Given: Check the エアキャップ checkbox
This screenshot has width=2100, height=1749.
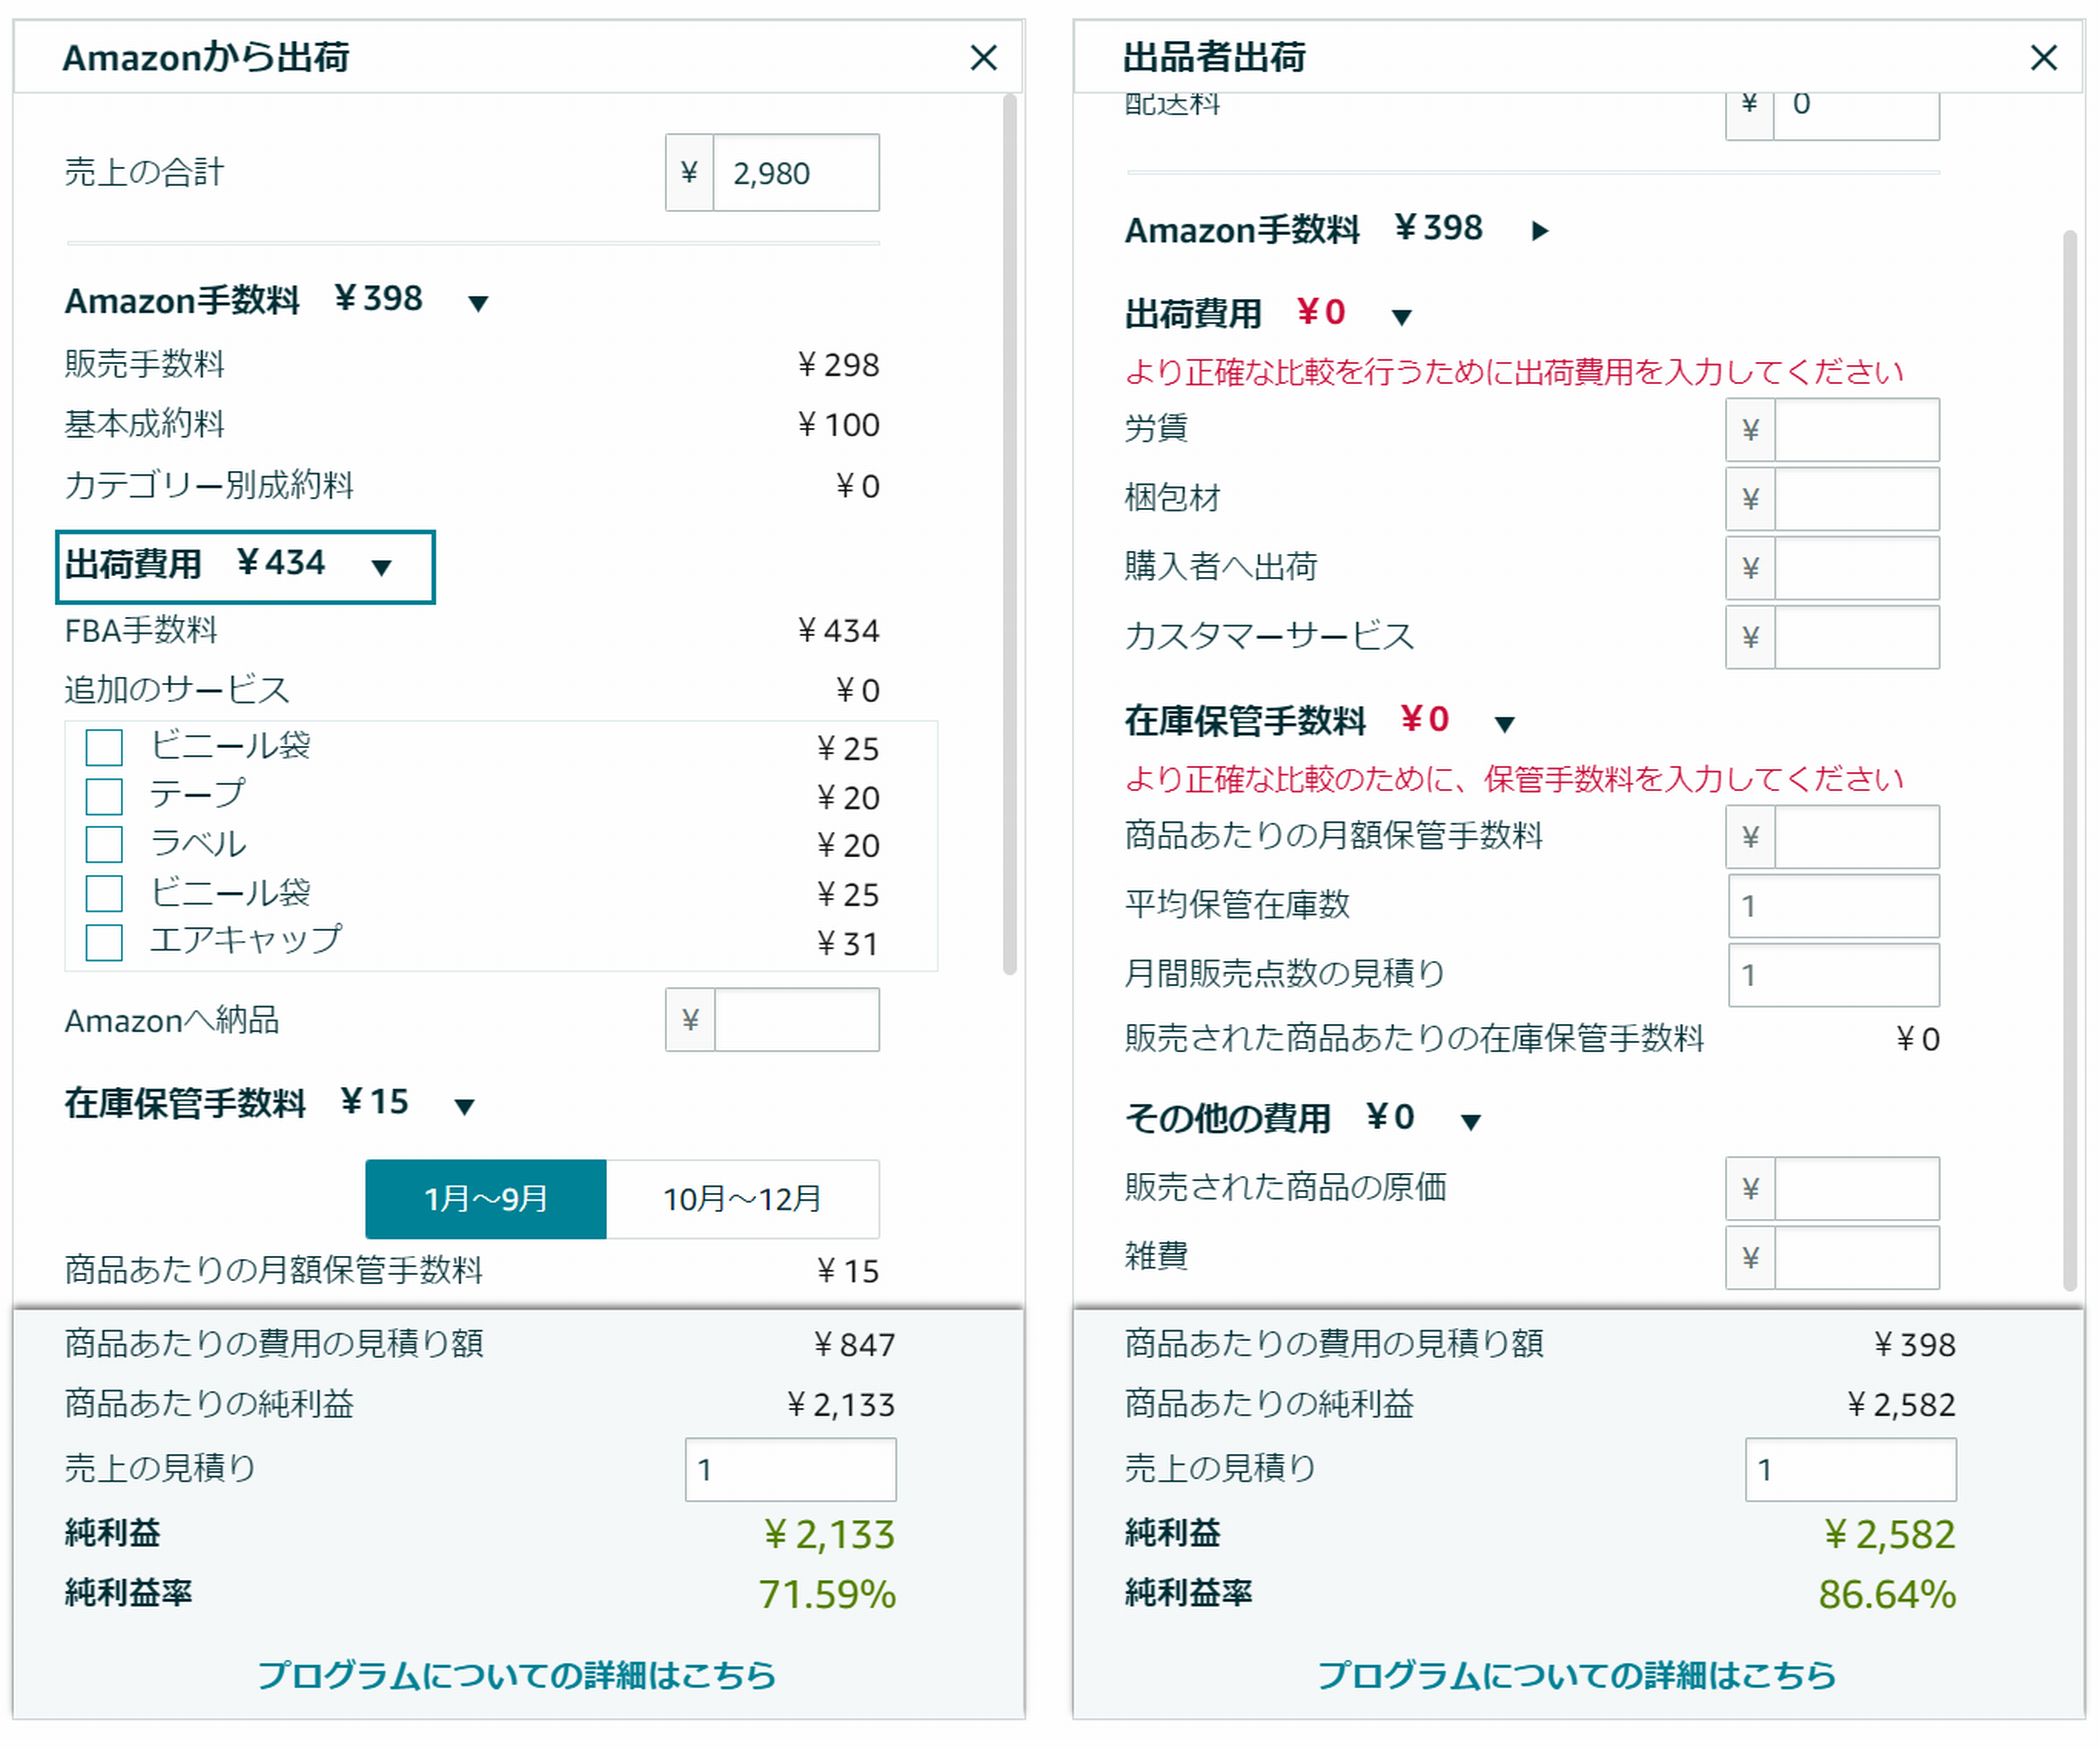Looking at the screenshot, I should pos(104,942).
